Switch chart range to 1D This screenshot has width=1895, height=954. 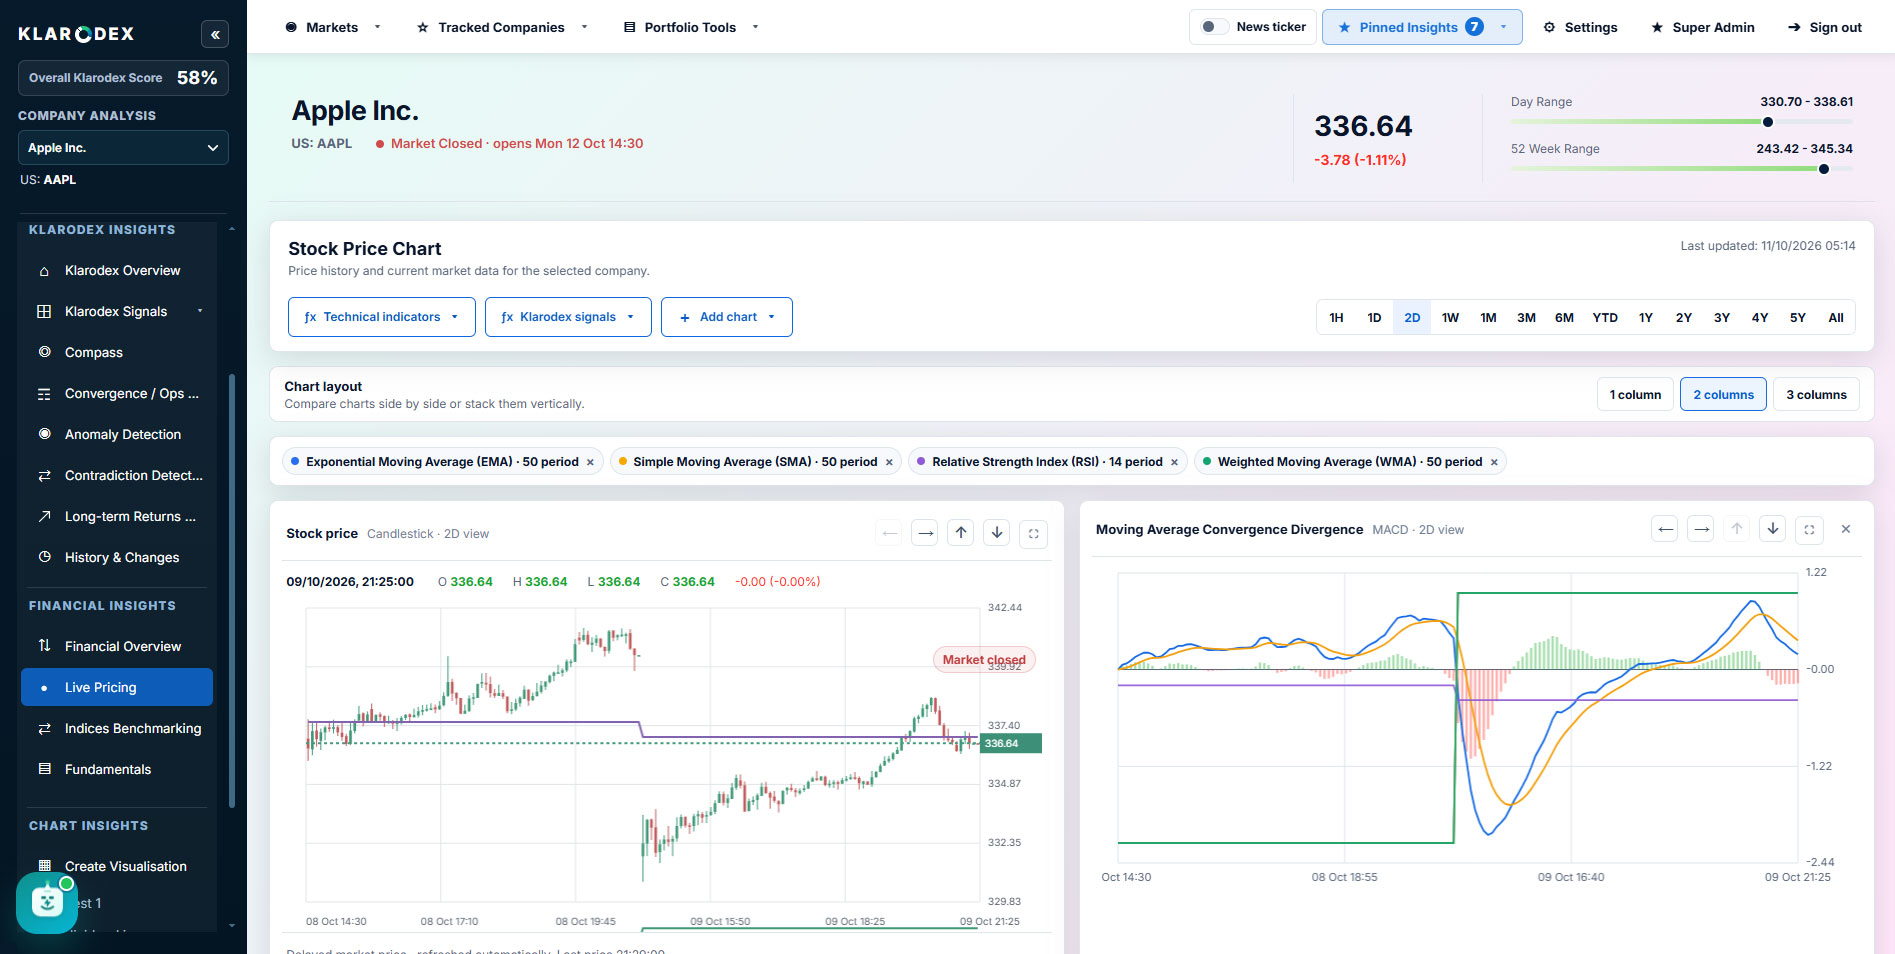tap(1374, 317)
